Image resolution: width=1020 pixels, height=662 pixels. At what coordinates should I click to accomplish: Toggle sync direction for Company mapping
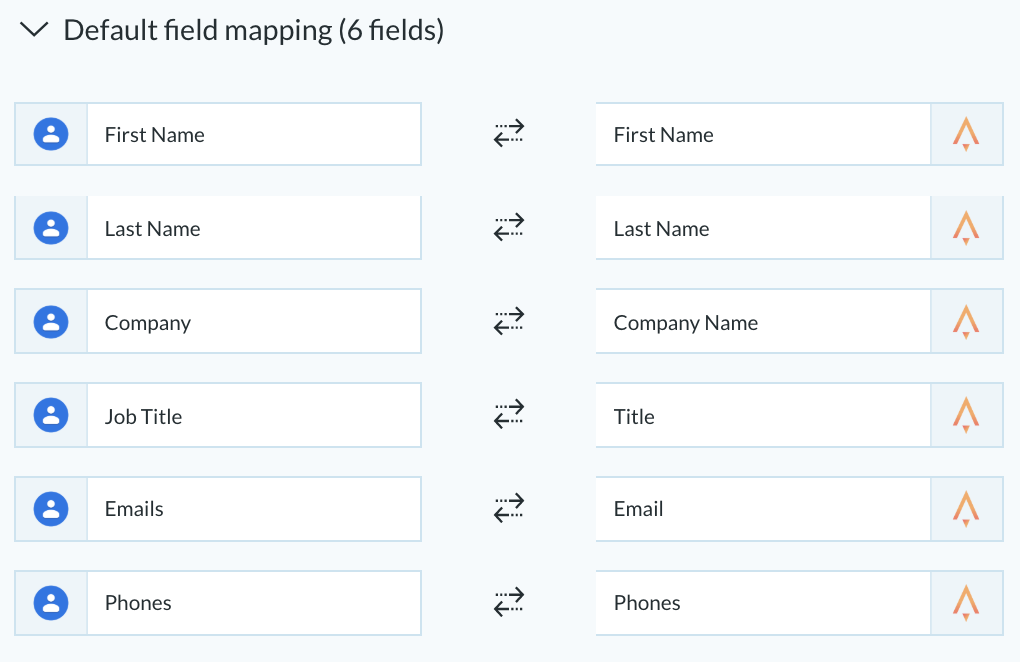(509, 321)
